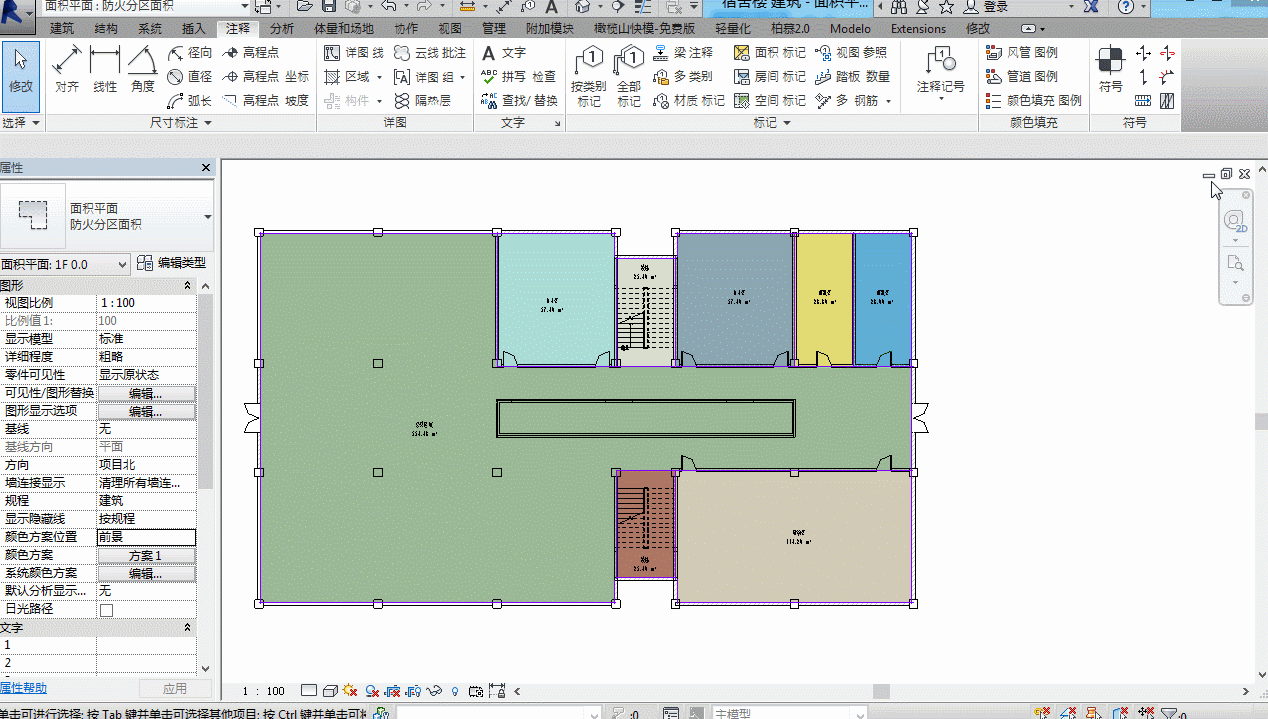
Task: Run the 拼写检查 spell check tool
Action: [x=518, y=76]
